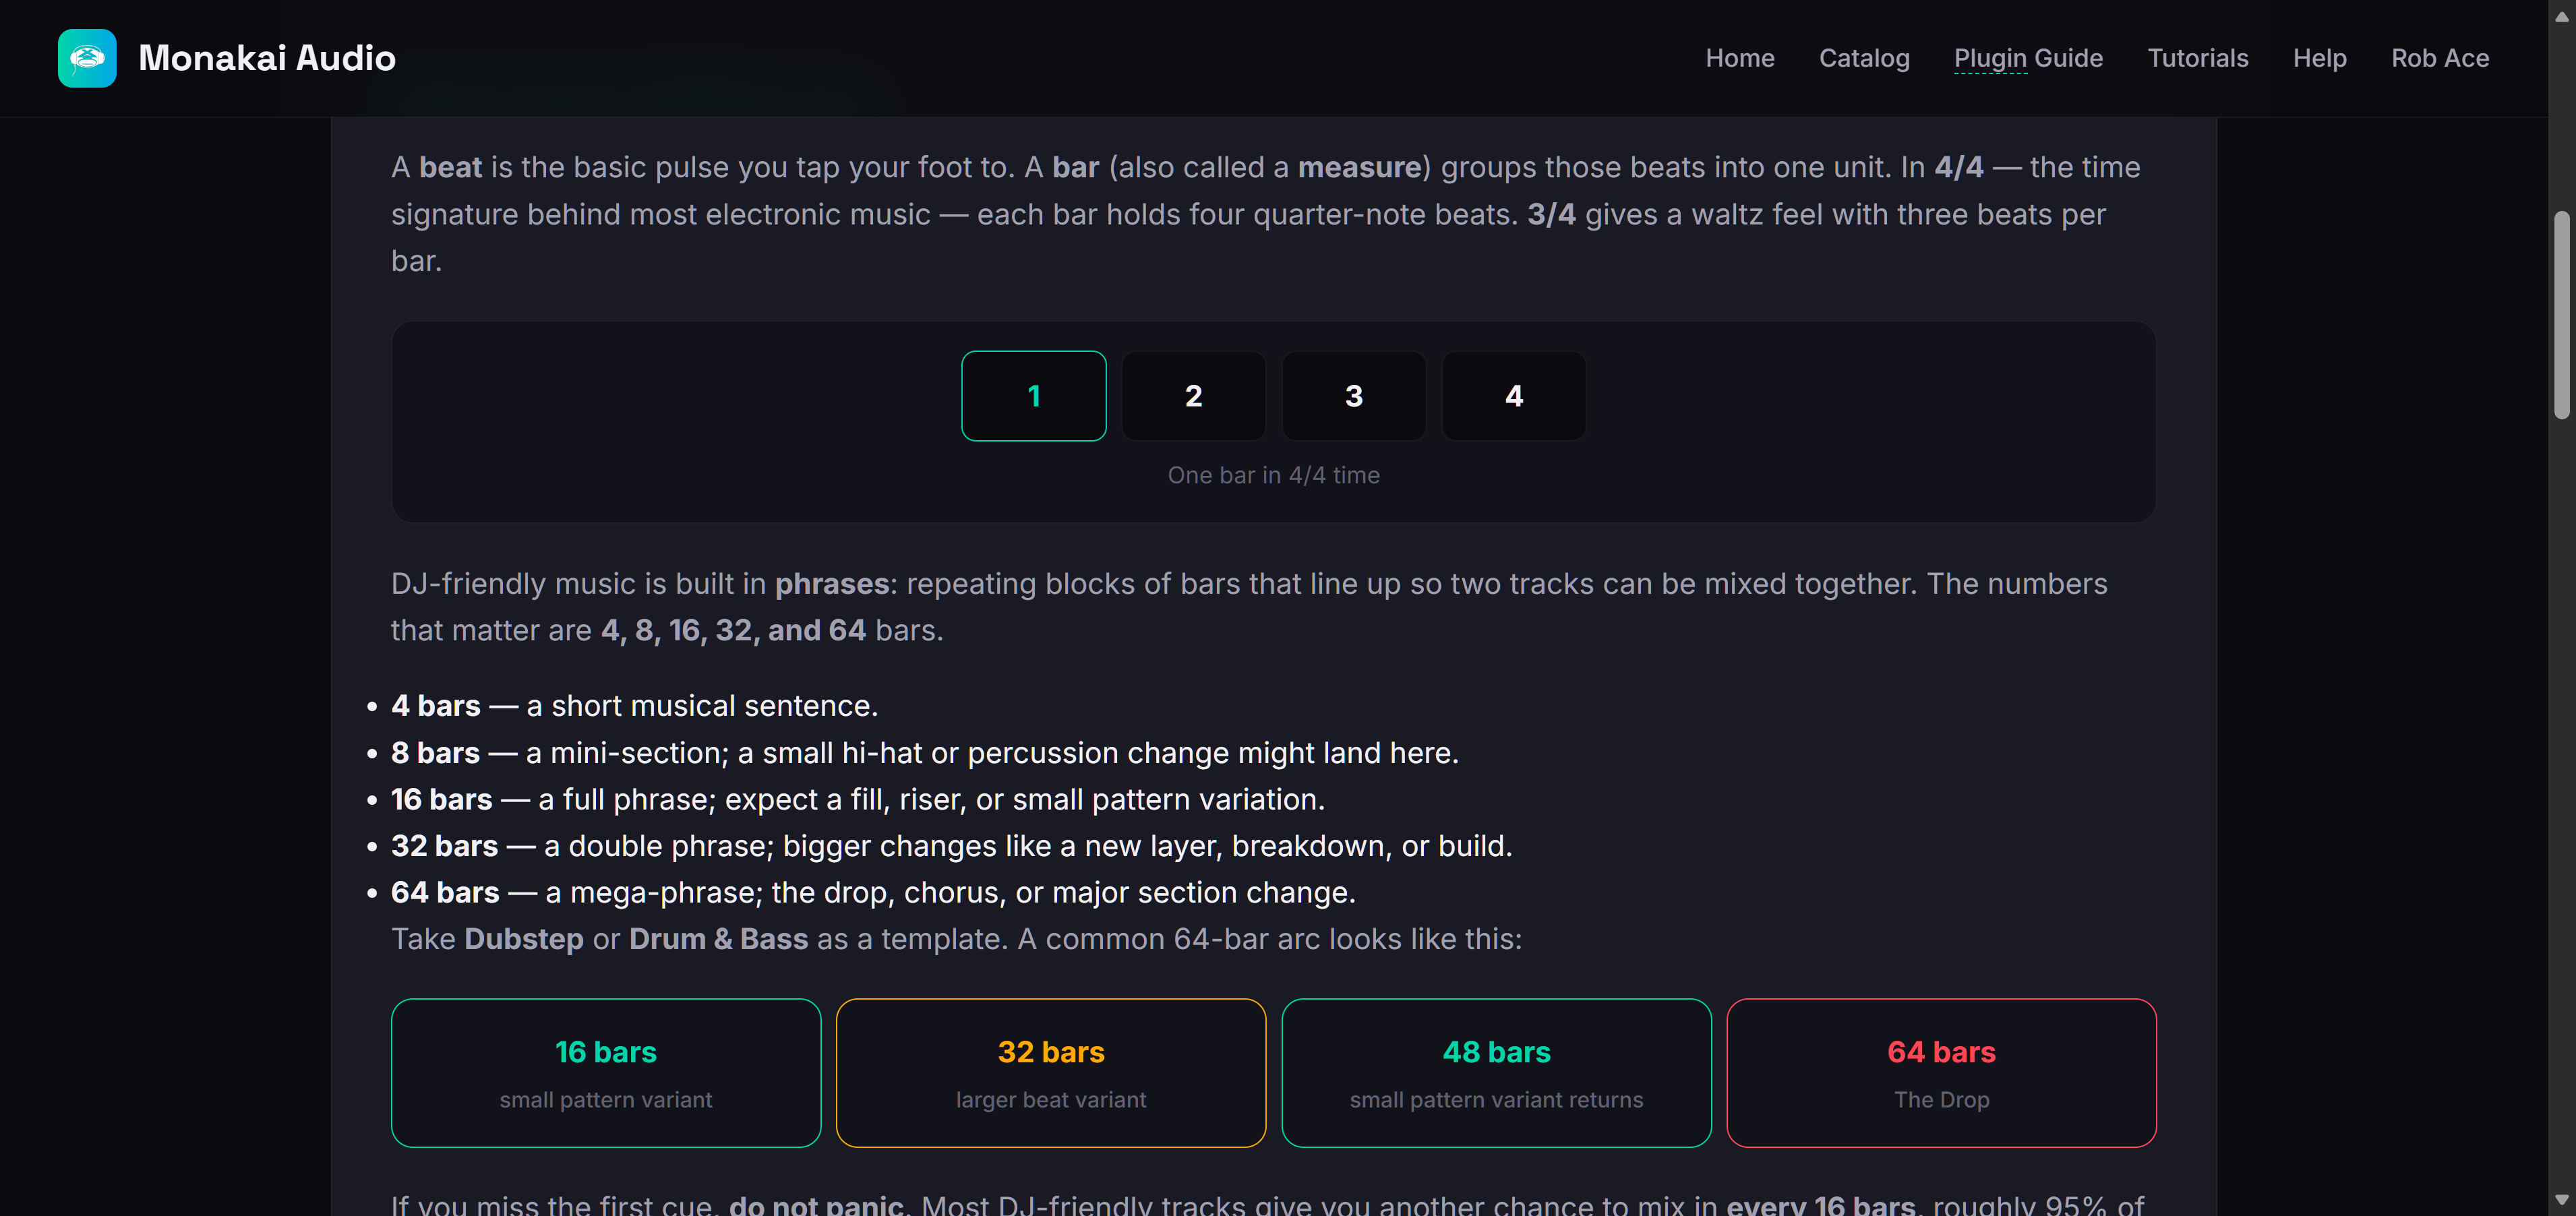
Task: Click the 48 bars card
Action: click(x=1496, y=1073)
